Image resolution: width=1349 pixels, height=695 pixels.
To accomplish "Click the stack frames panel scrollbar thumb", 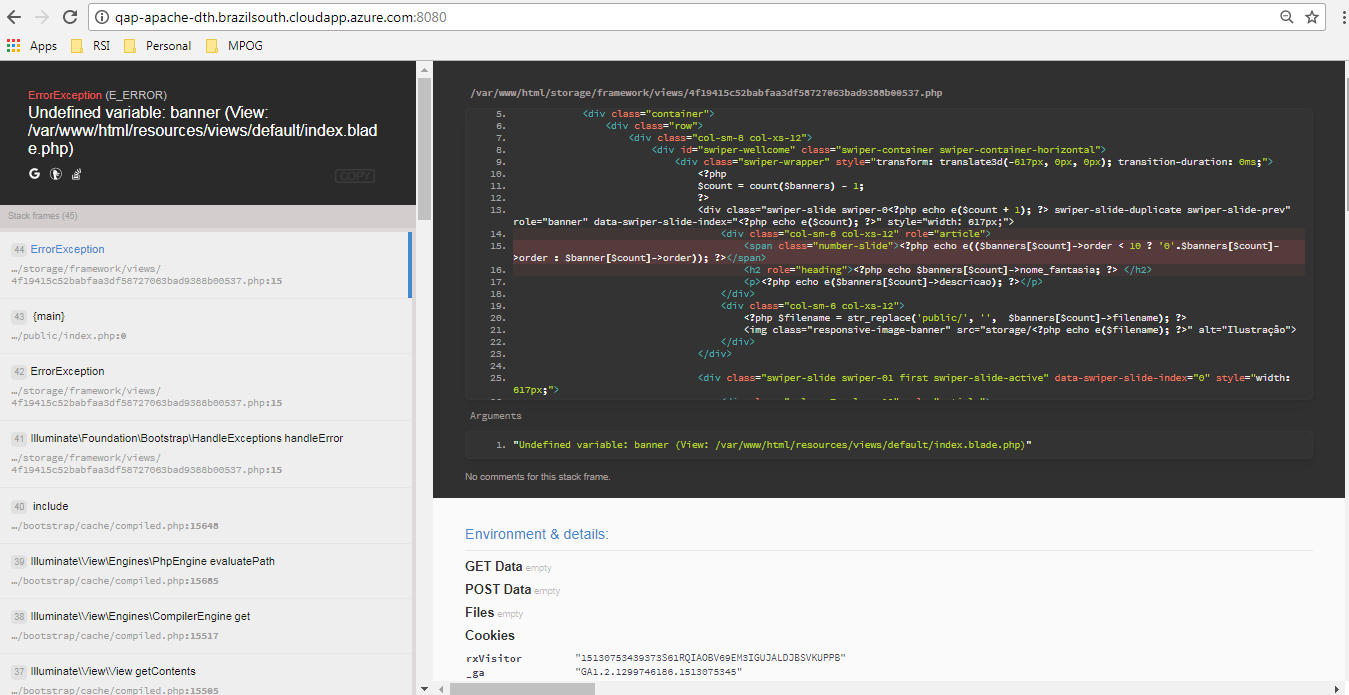I will point(424,148).
